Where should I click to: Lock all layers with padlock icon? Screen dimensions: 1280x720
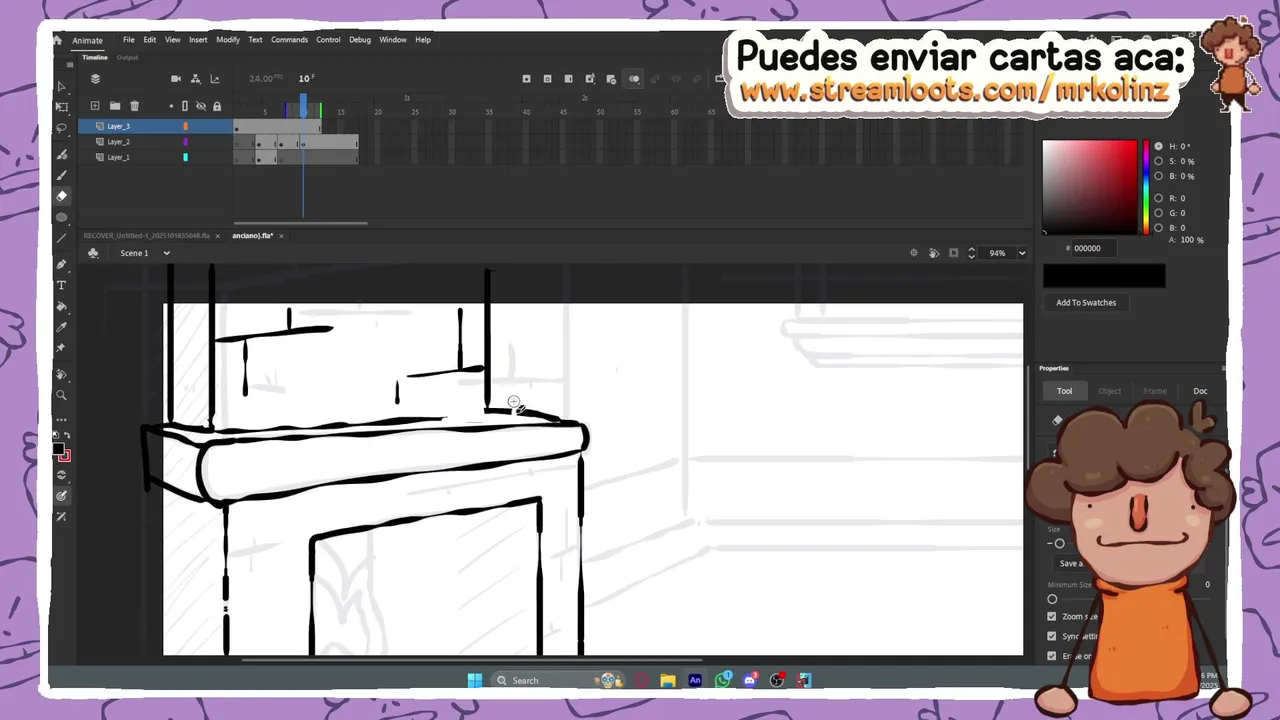(x=217, y=106)
